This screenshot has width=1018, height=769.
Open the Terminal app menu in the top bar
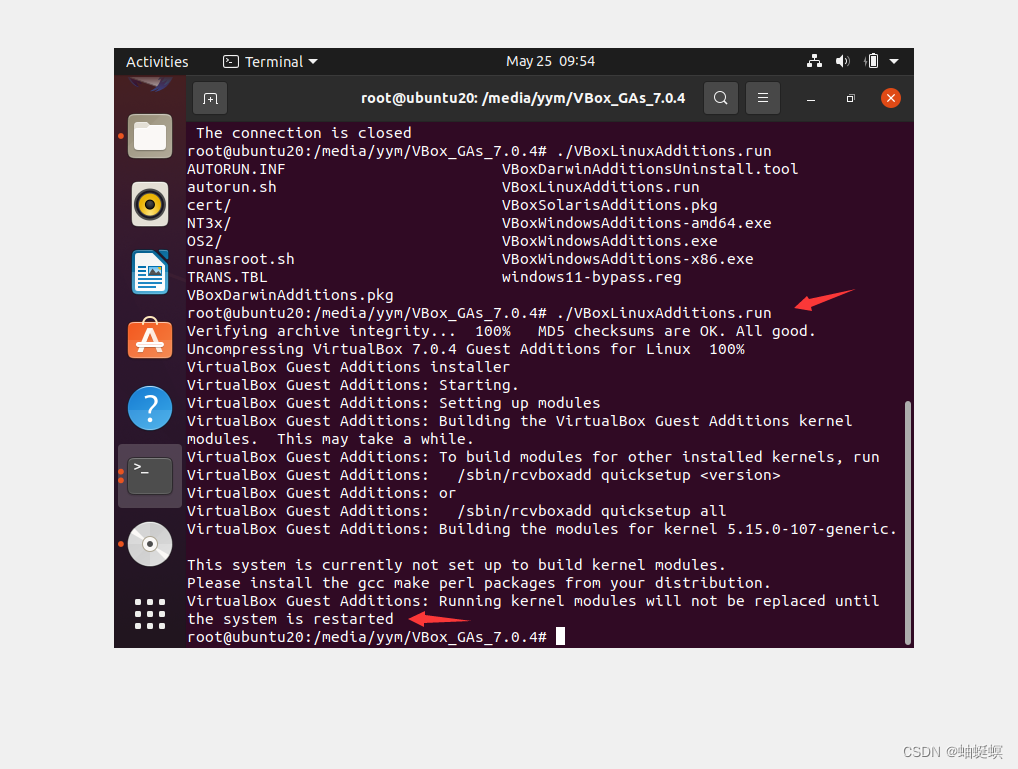click(269, 61)
